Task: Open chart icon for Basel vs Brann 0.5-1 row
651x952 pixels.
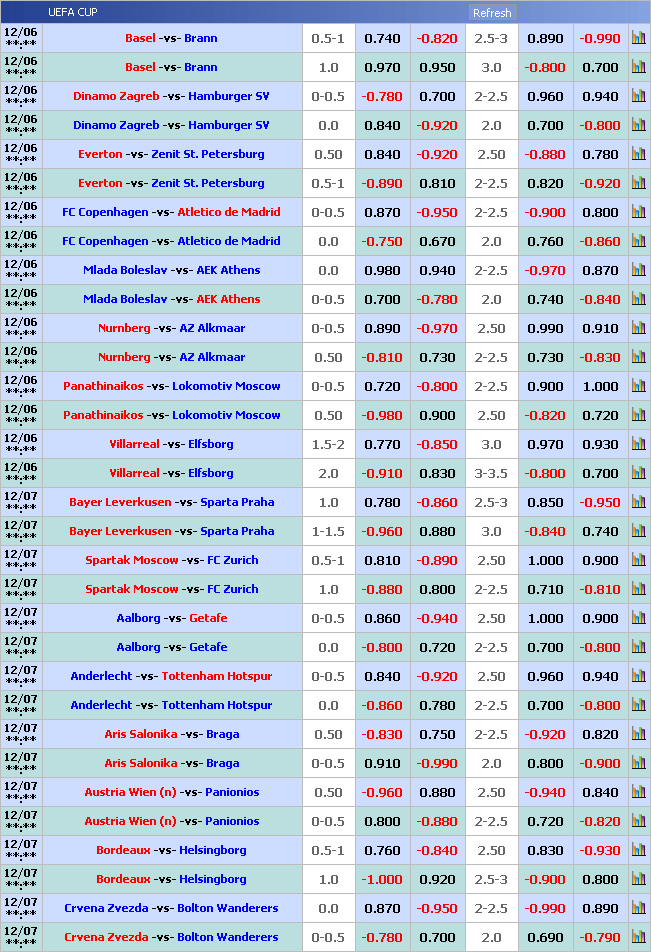Action: (x=638, y=38)
